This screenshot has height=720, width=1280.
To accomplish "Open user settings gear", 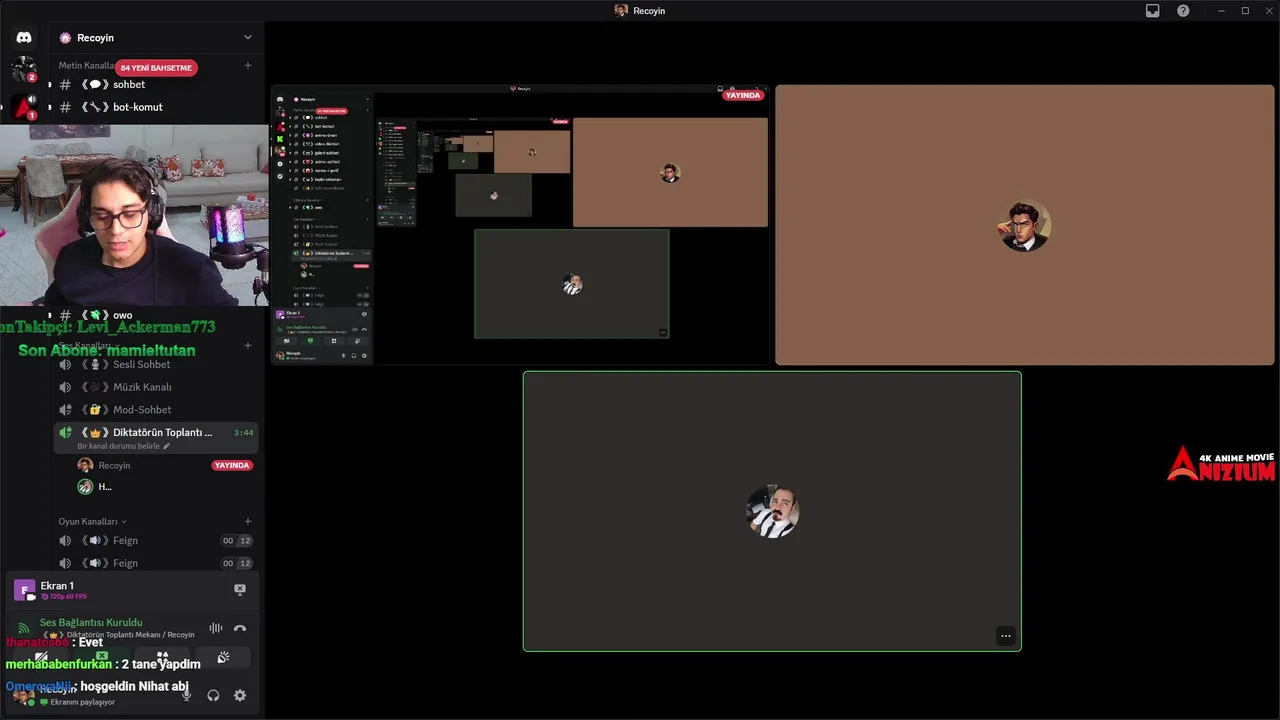I will click(240, 695).
